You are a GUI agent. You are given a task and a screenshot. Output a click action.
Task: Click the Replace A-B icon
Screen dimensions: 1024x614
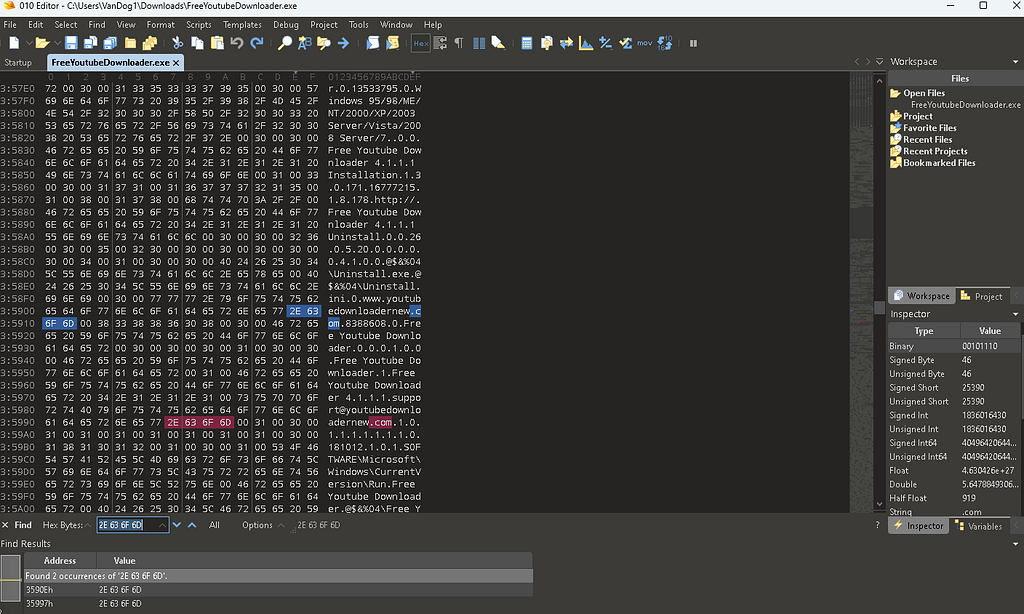pos(304,43)
